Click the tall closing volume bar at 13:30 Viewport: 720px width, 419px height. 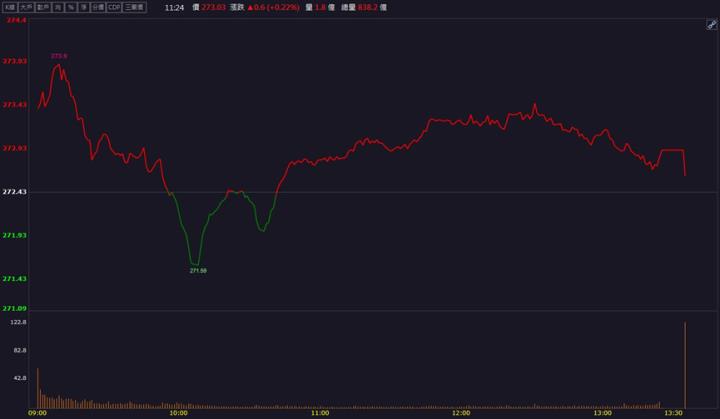685,365
